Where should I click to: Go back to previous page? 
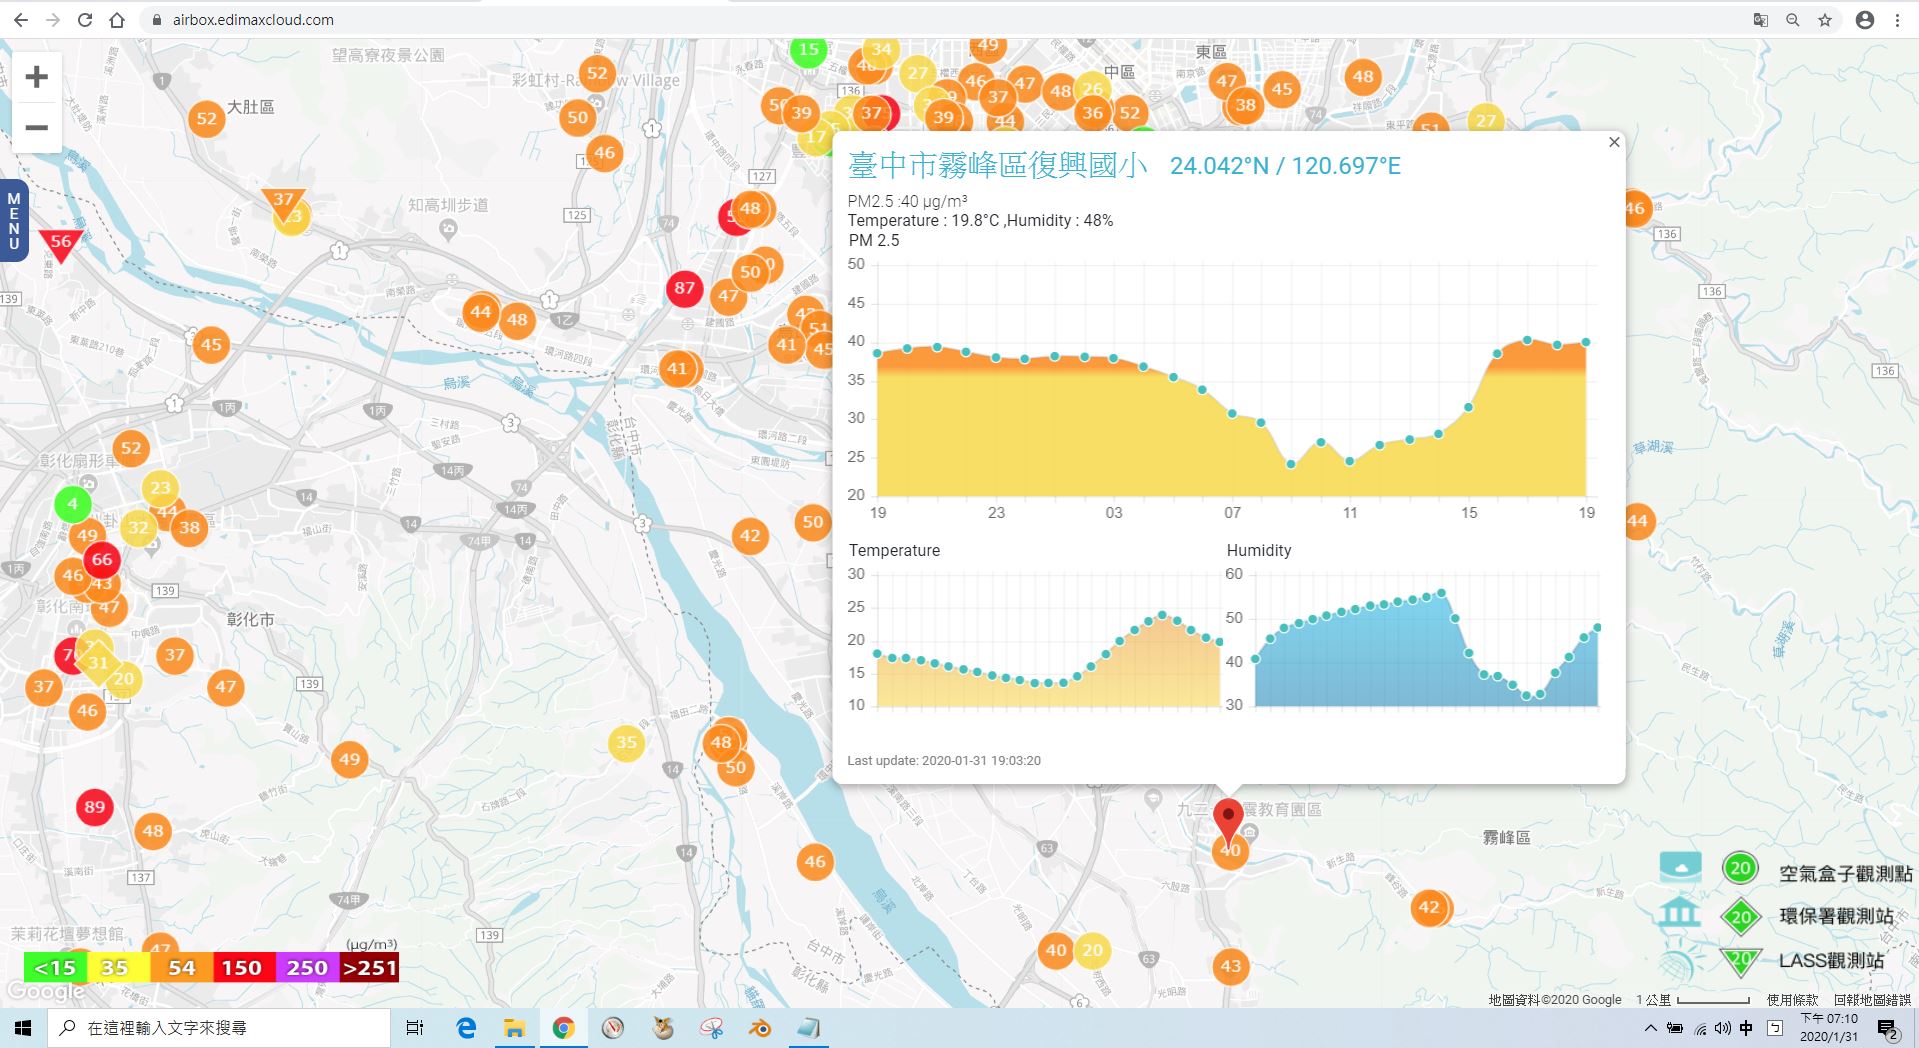21,20
